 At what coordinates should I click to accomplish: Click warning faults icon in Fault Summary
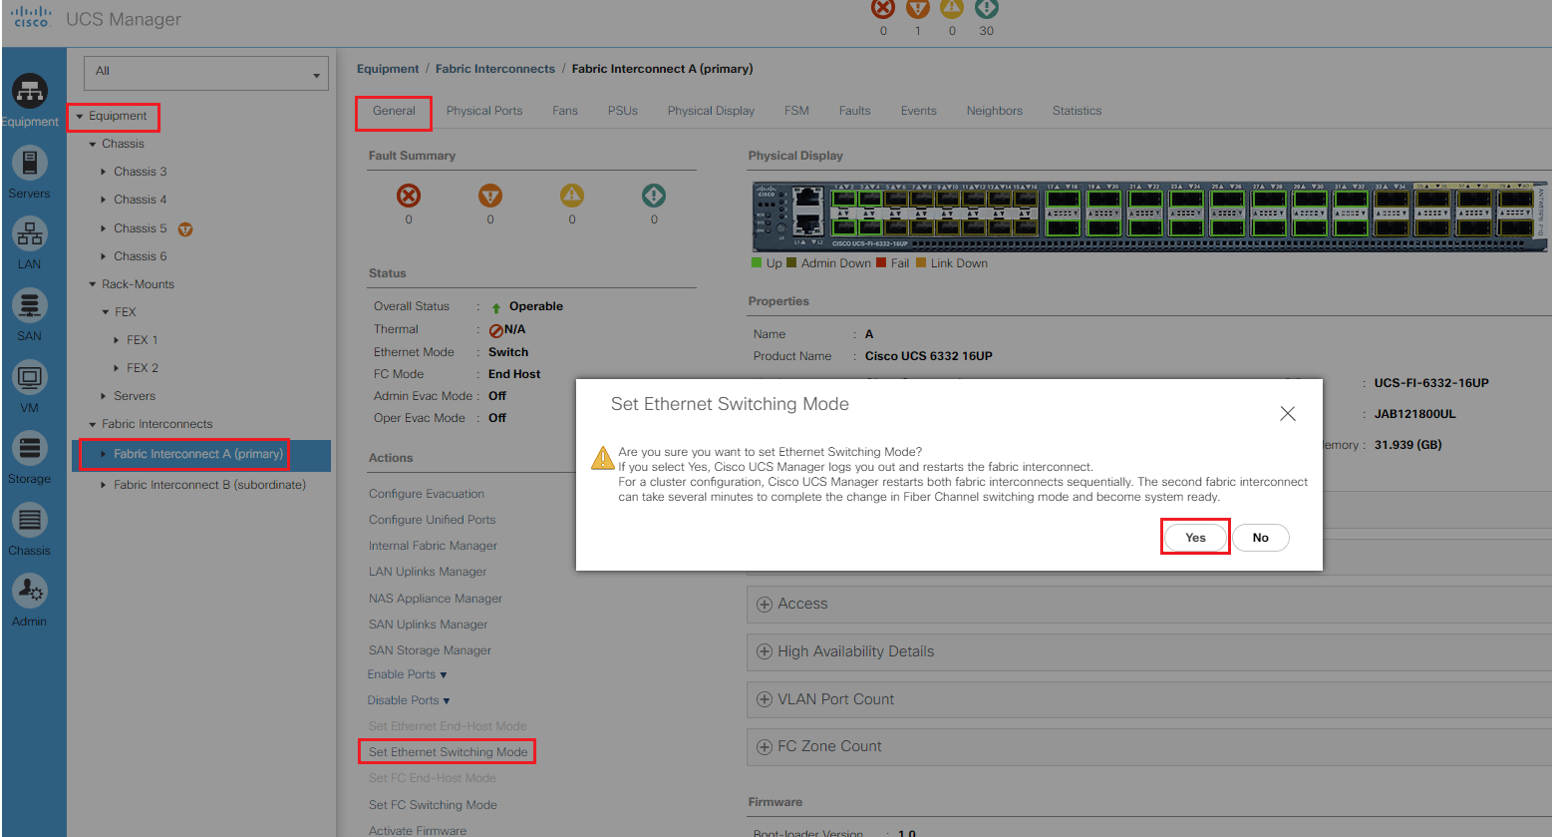click(654, 195)
